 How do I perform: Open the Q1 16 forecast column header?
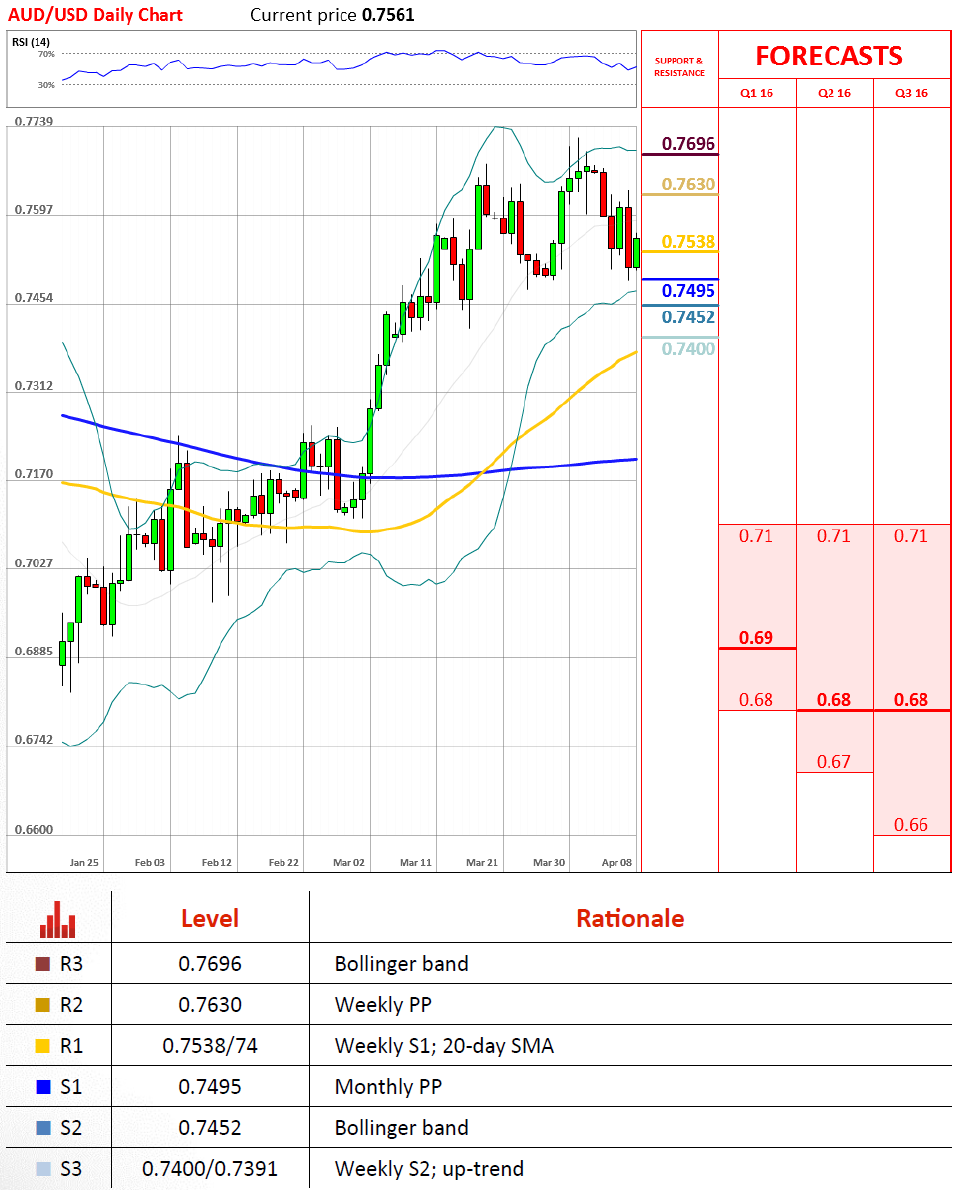pyautogui.click(x=756, y=93)
